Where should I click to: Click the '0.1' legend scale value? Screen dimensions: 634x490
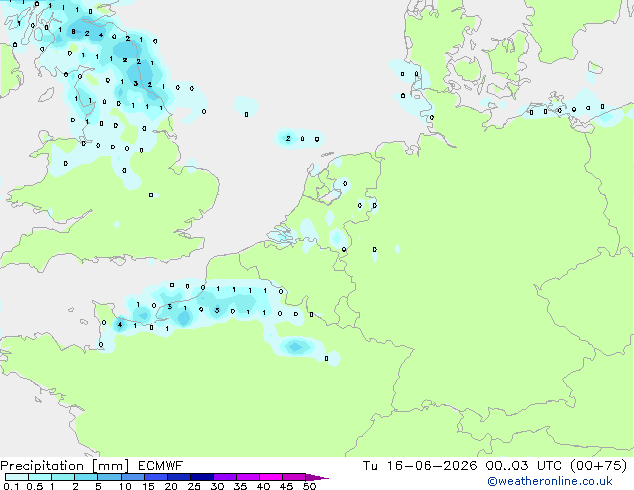(11, 486)
